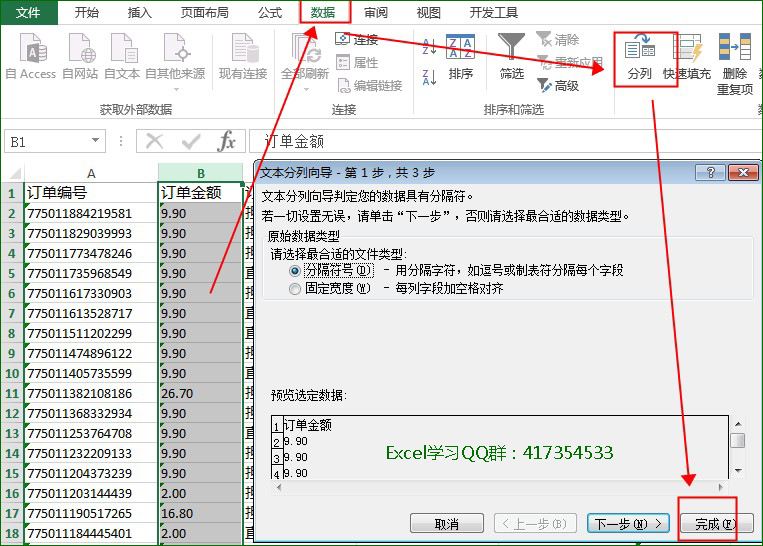The width and height of the screenshot is (763, 546).
Task: Select row 11 header
Action: coord(12,393)
